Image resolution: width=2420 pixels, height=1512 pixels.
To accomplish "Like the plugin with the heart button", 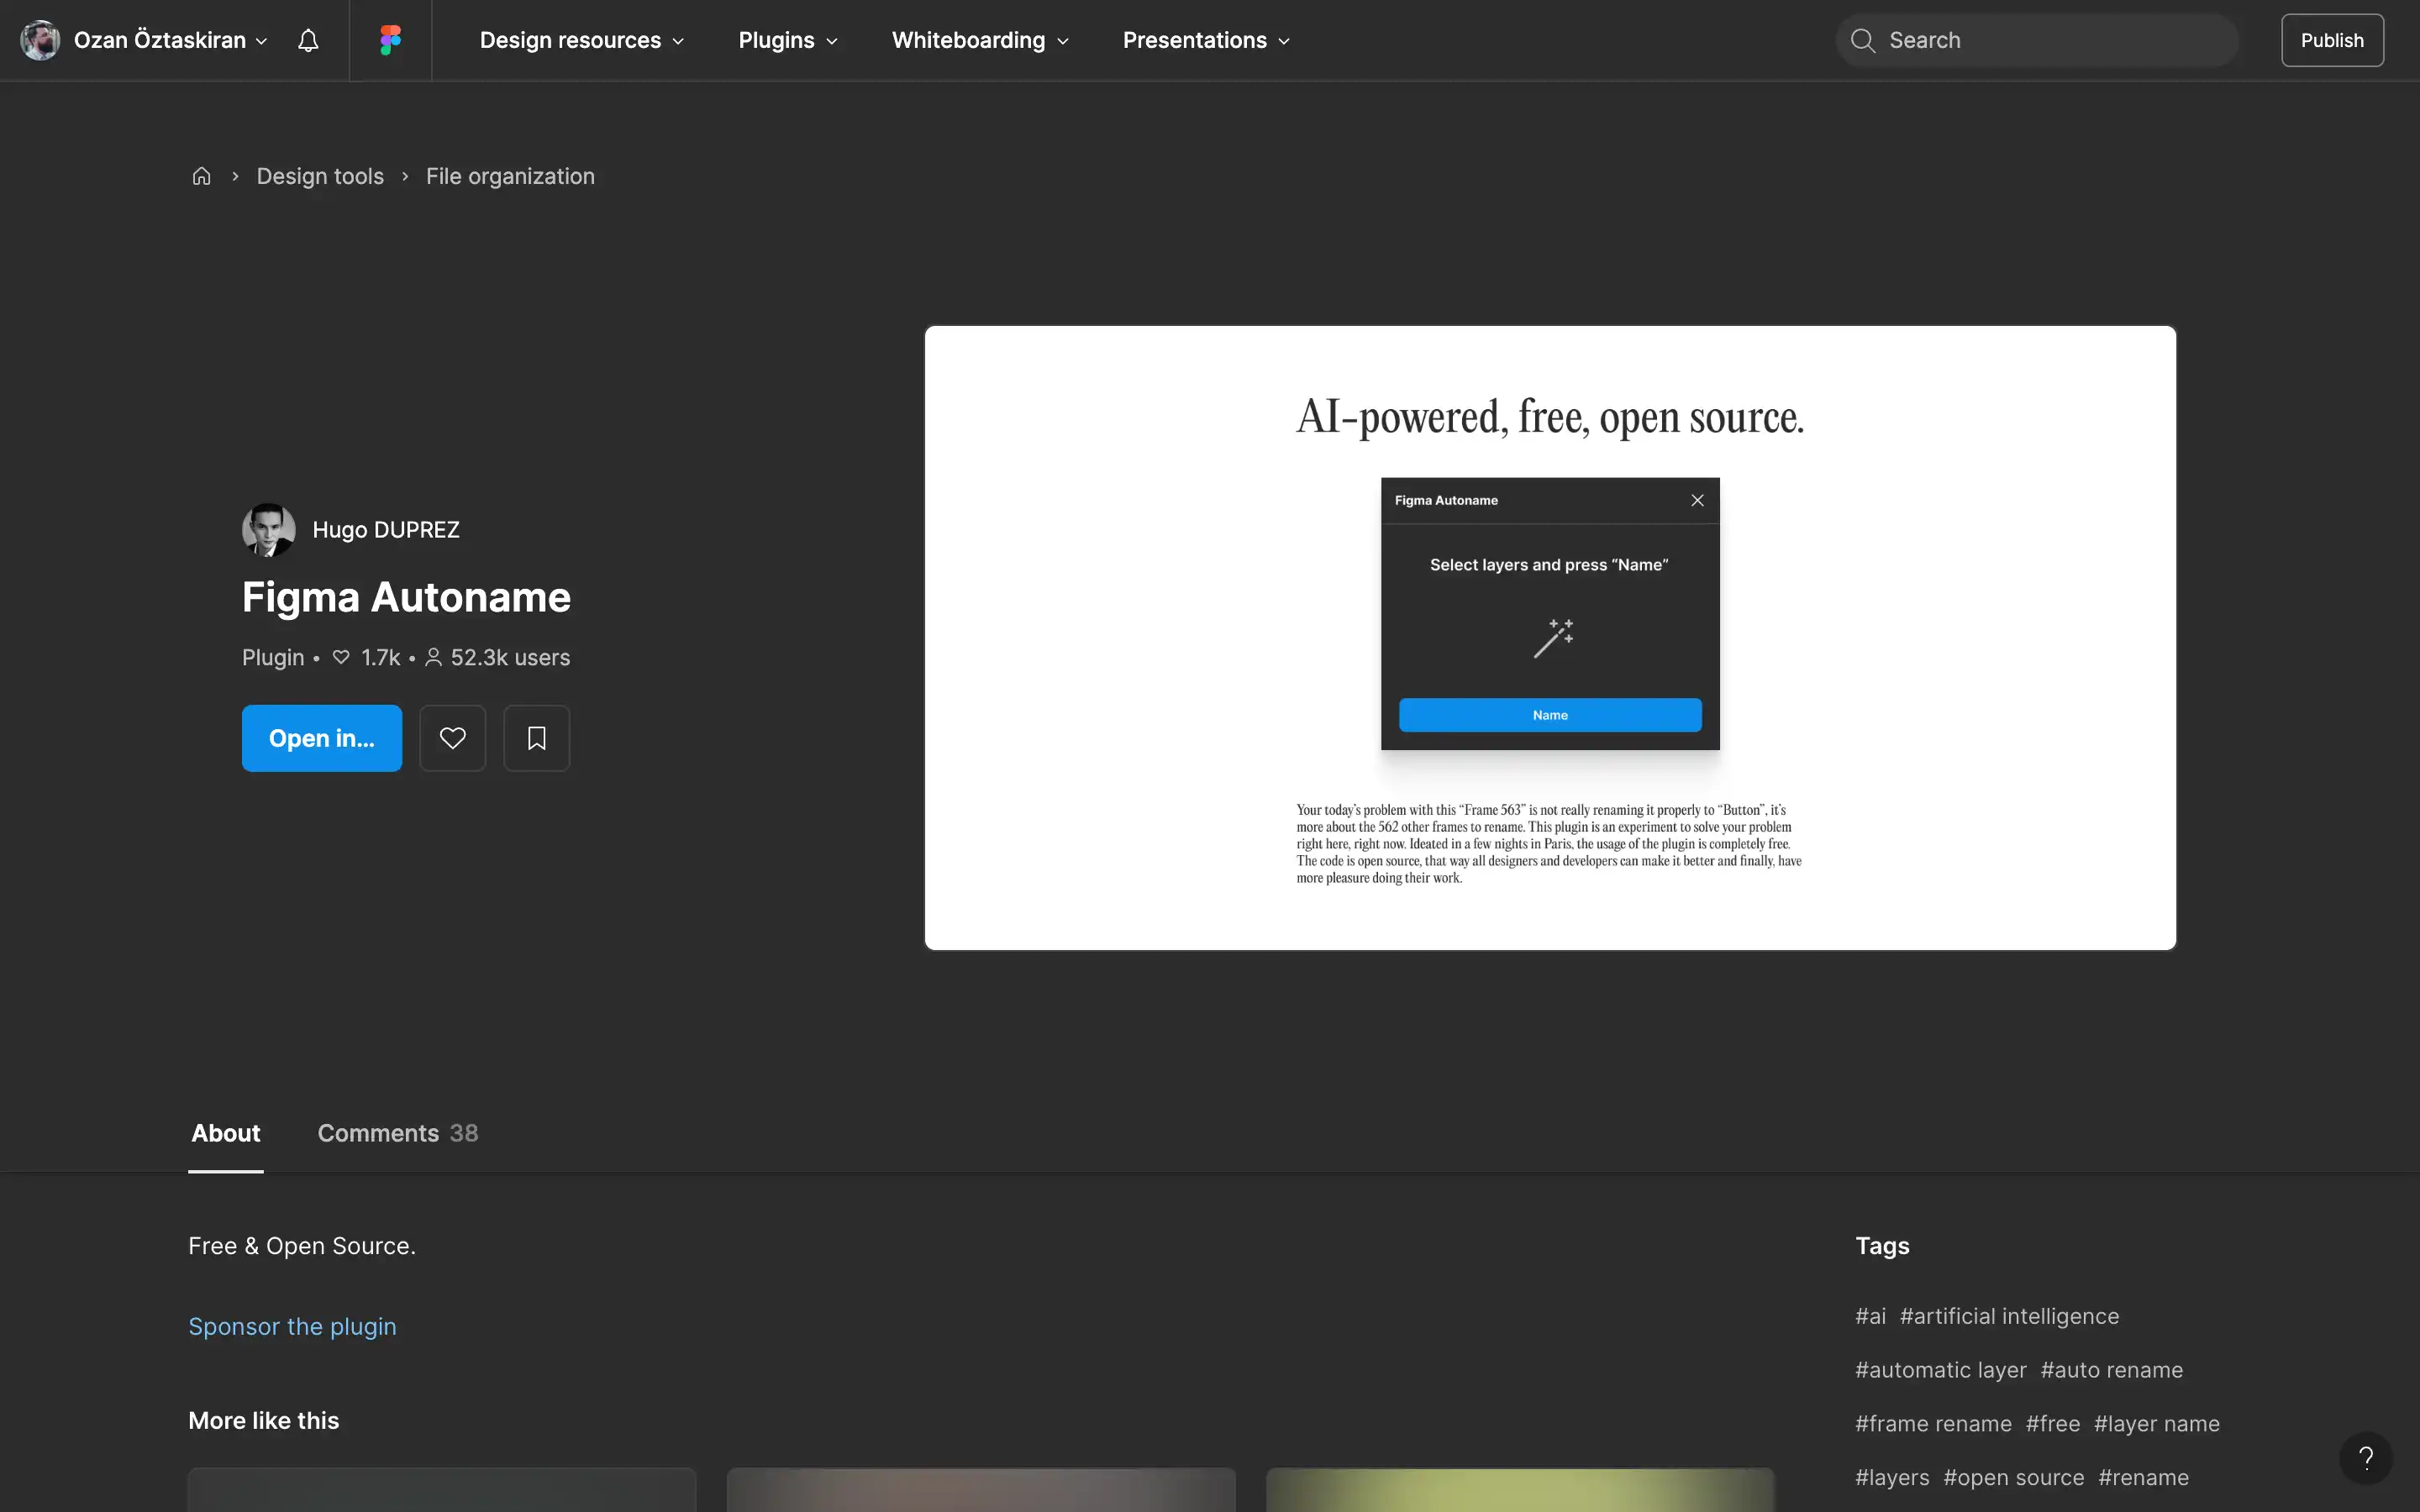I will coord(452,738).
